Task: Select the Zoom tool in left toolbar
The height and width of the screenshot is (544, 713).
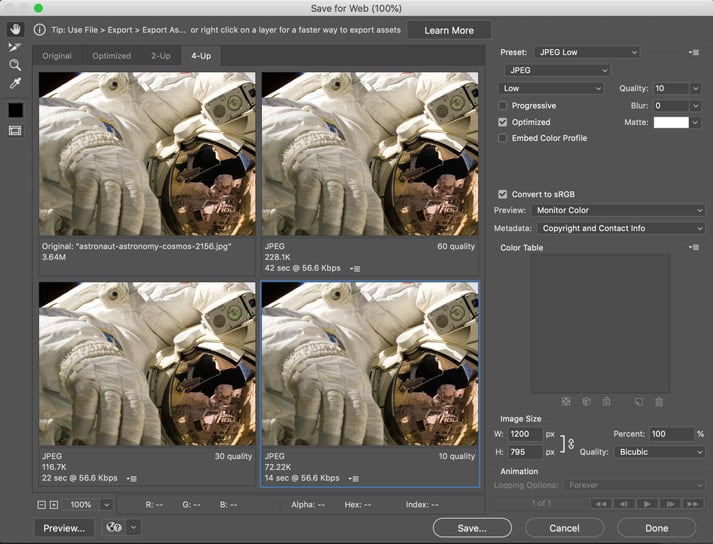Action: pos(15,65)
